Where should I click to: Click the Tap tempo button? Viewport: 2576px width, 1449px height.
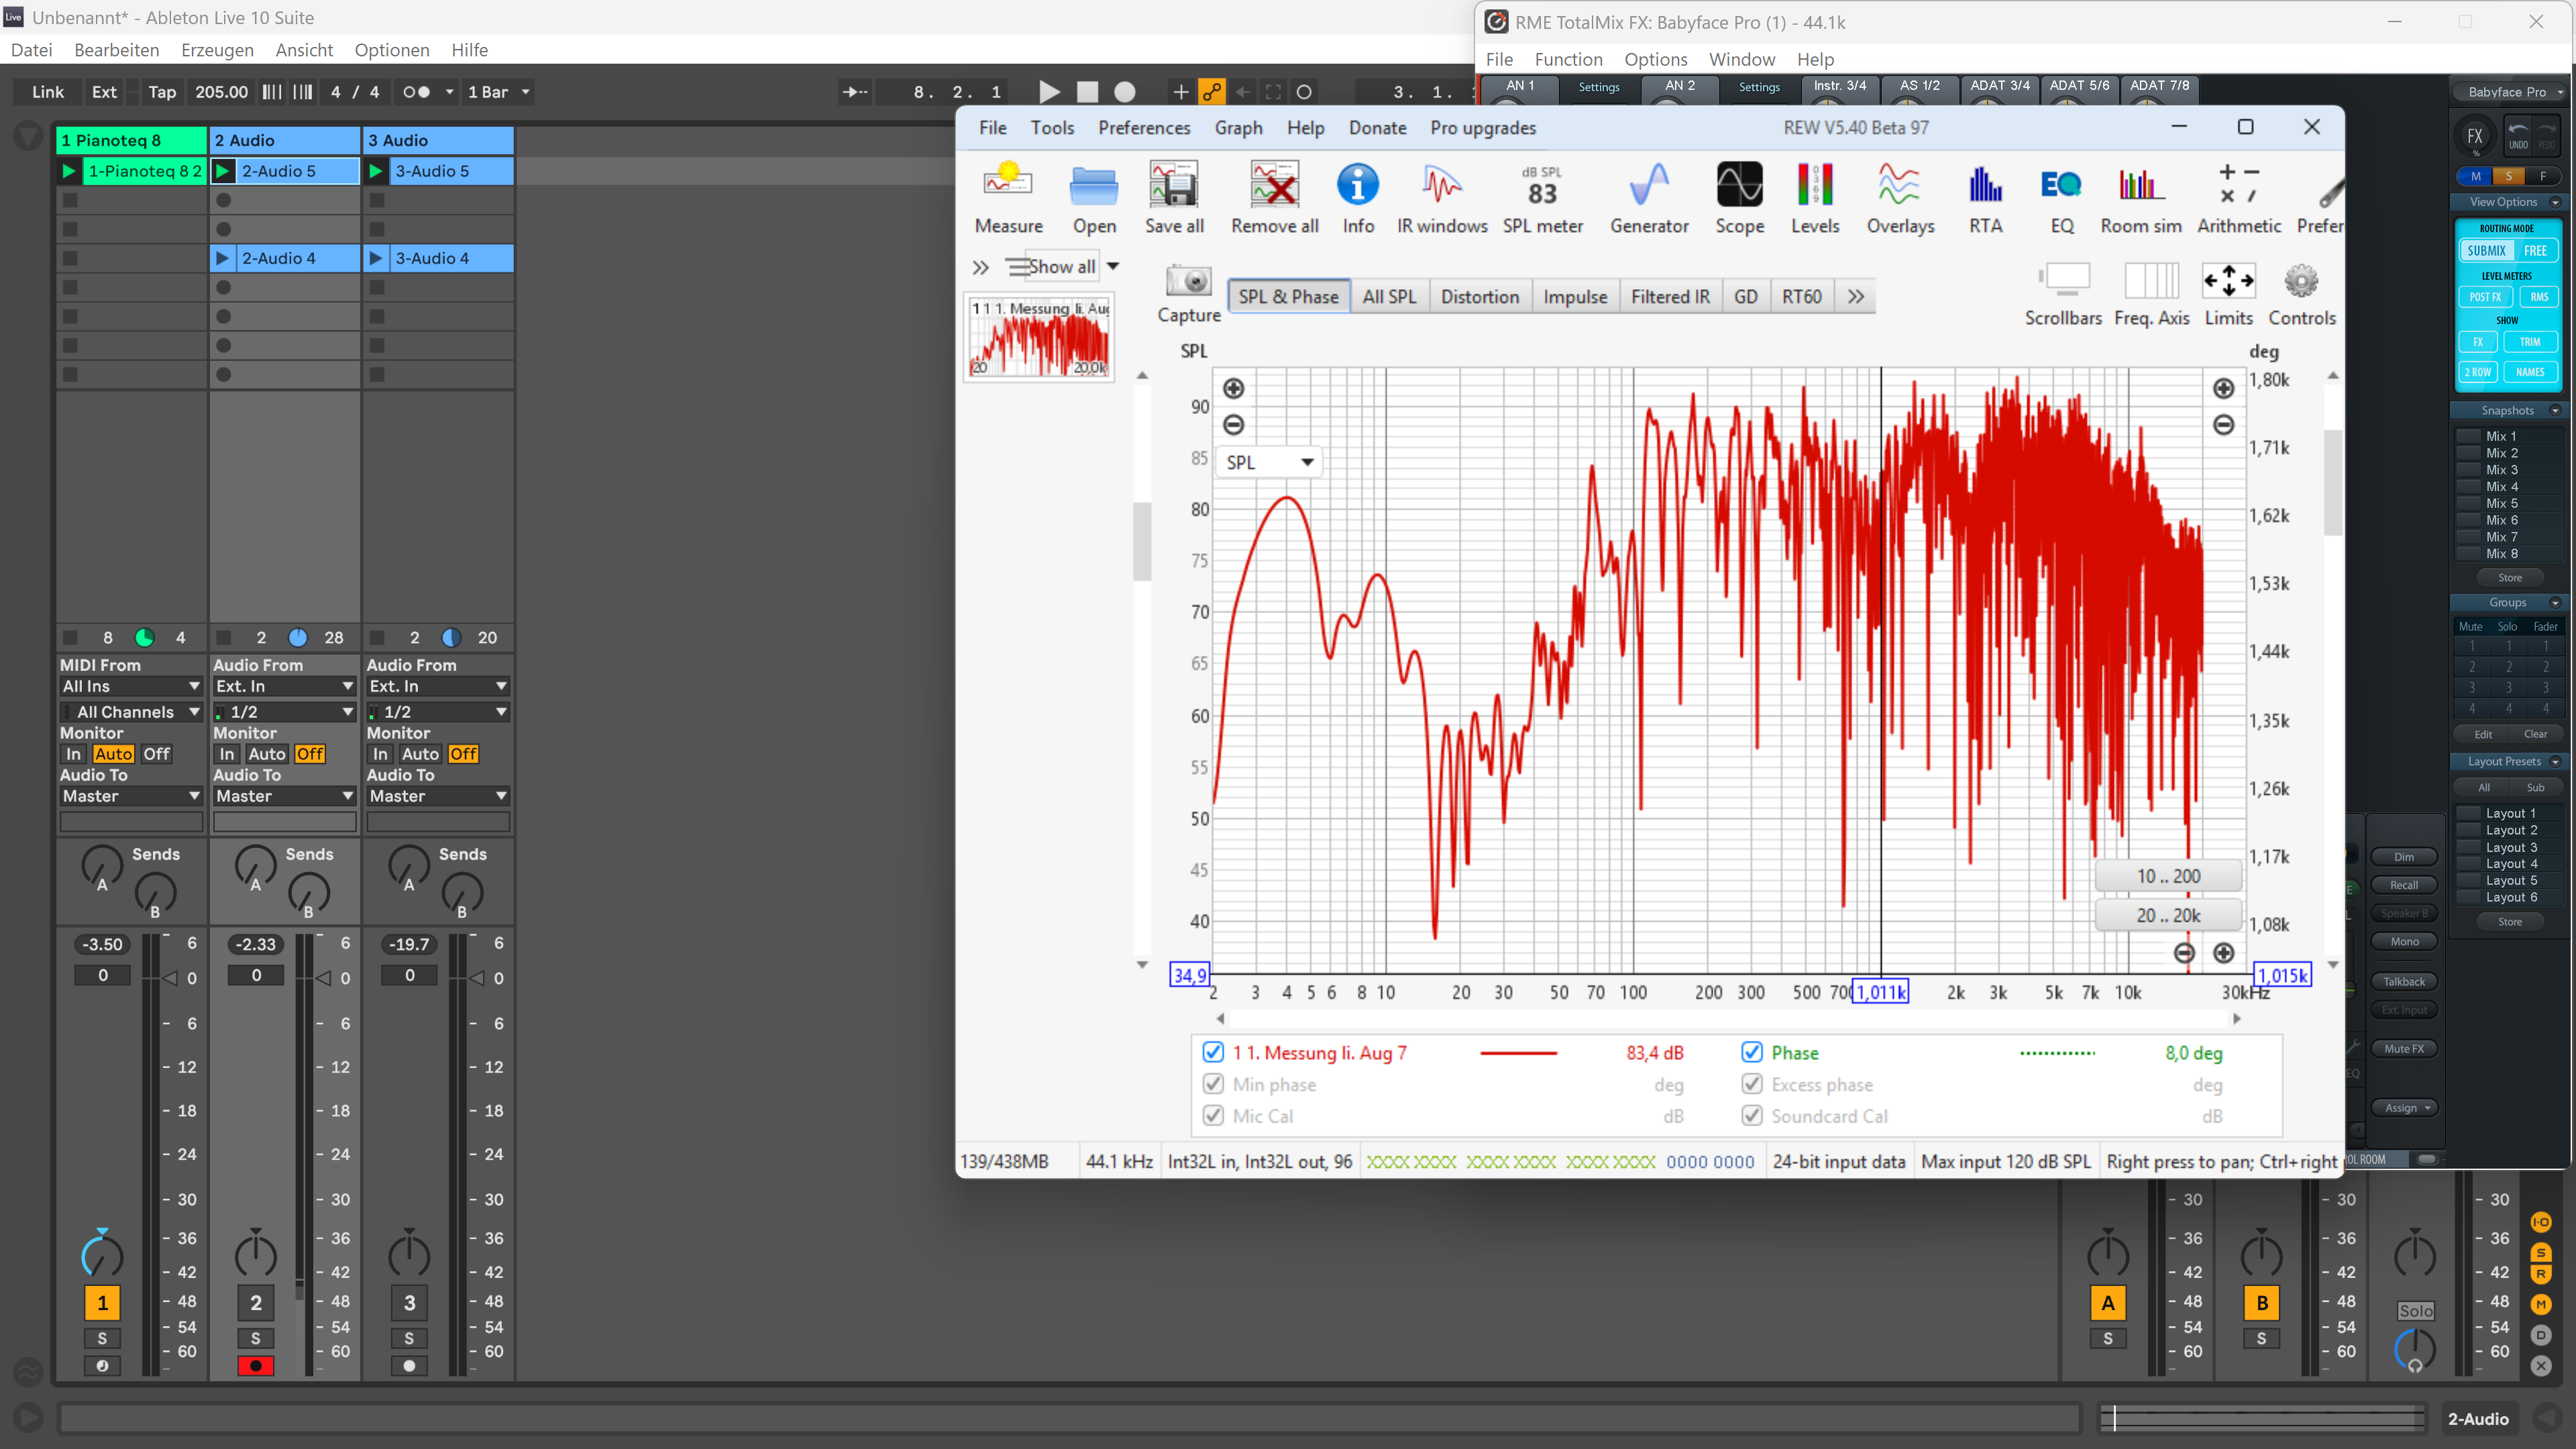(162, 92)
